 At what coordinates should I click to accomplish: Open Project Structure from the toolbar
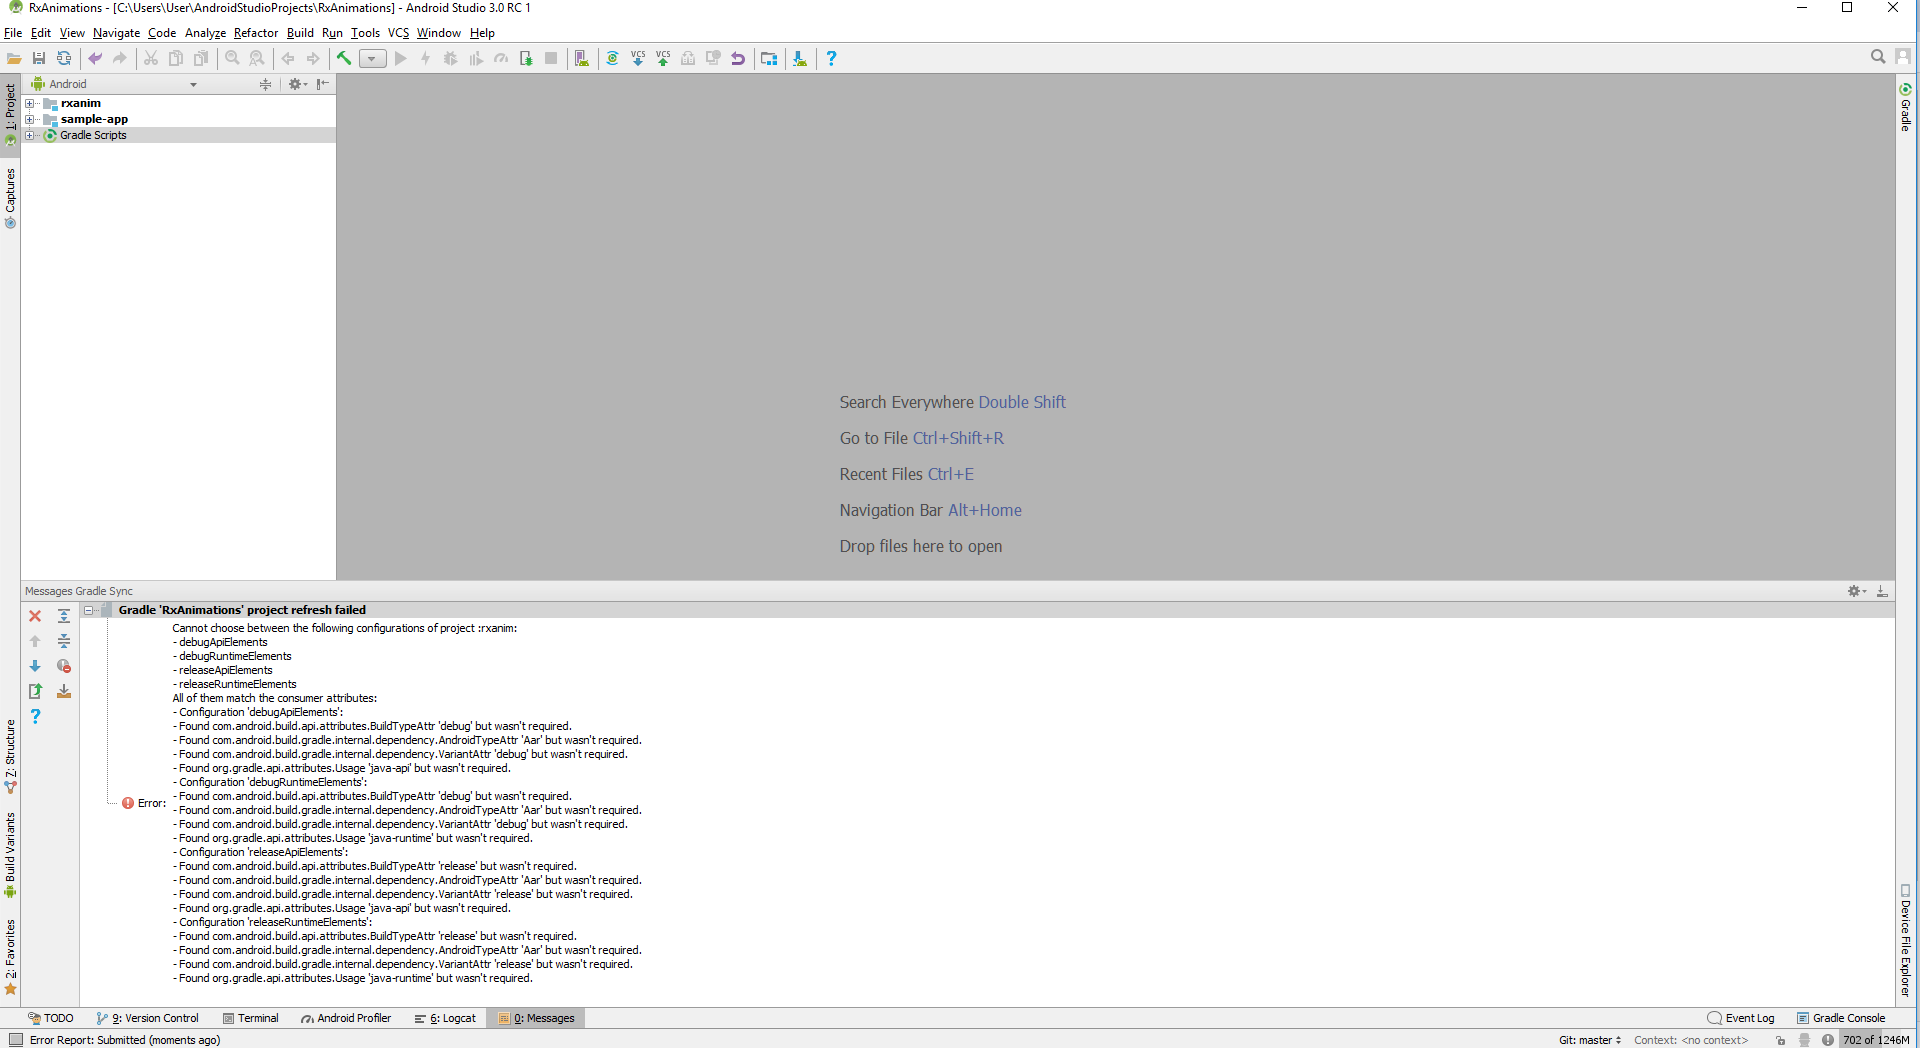pos(769,59)
